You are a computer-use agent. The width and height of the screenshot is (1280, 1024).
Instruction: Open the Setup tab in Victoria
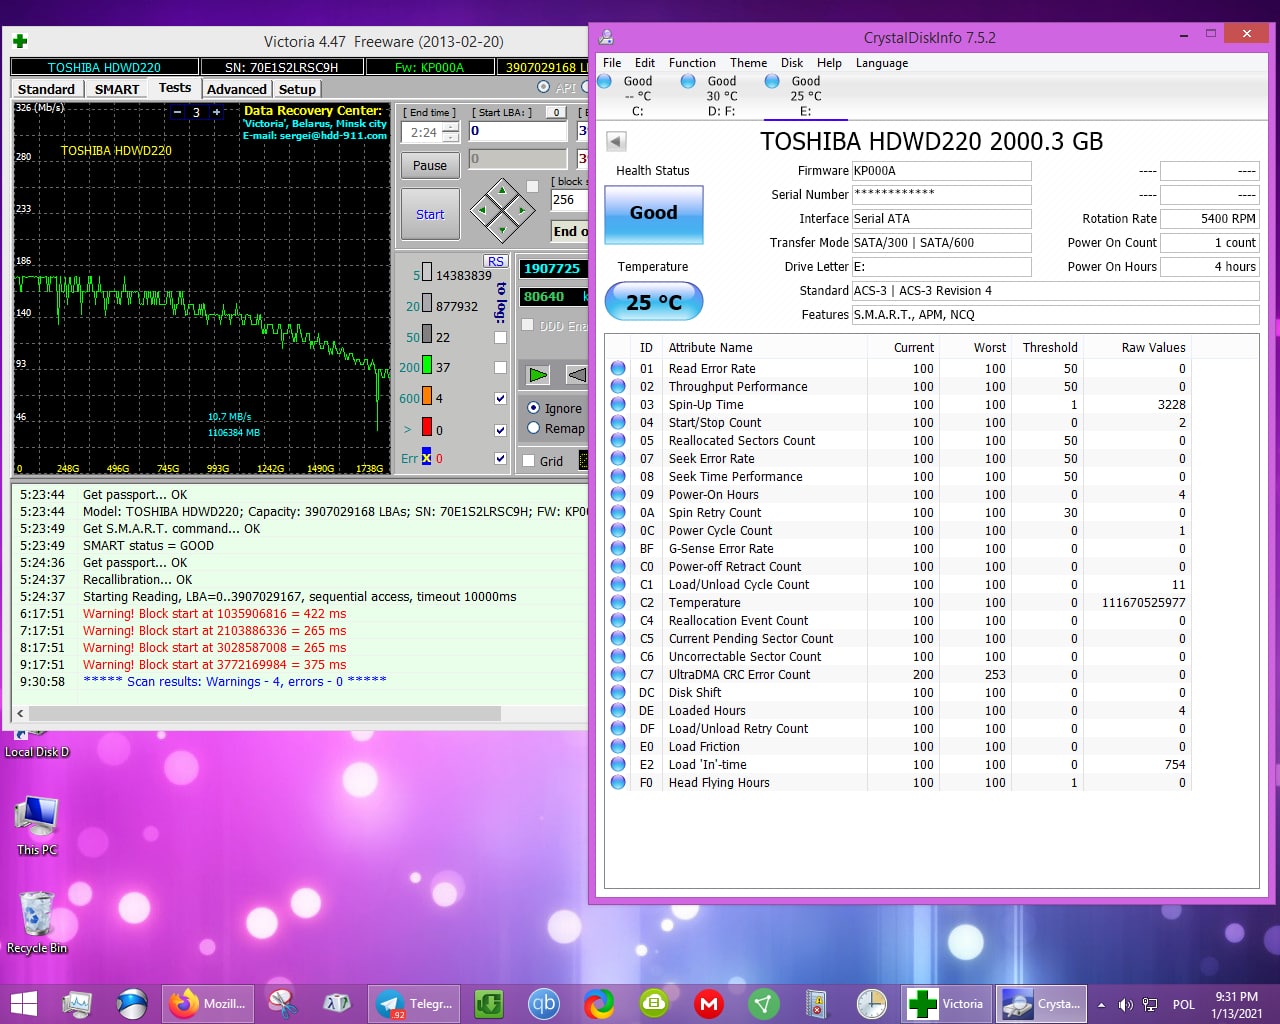pos(297,89)
